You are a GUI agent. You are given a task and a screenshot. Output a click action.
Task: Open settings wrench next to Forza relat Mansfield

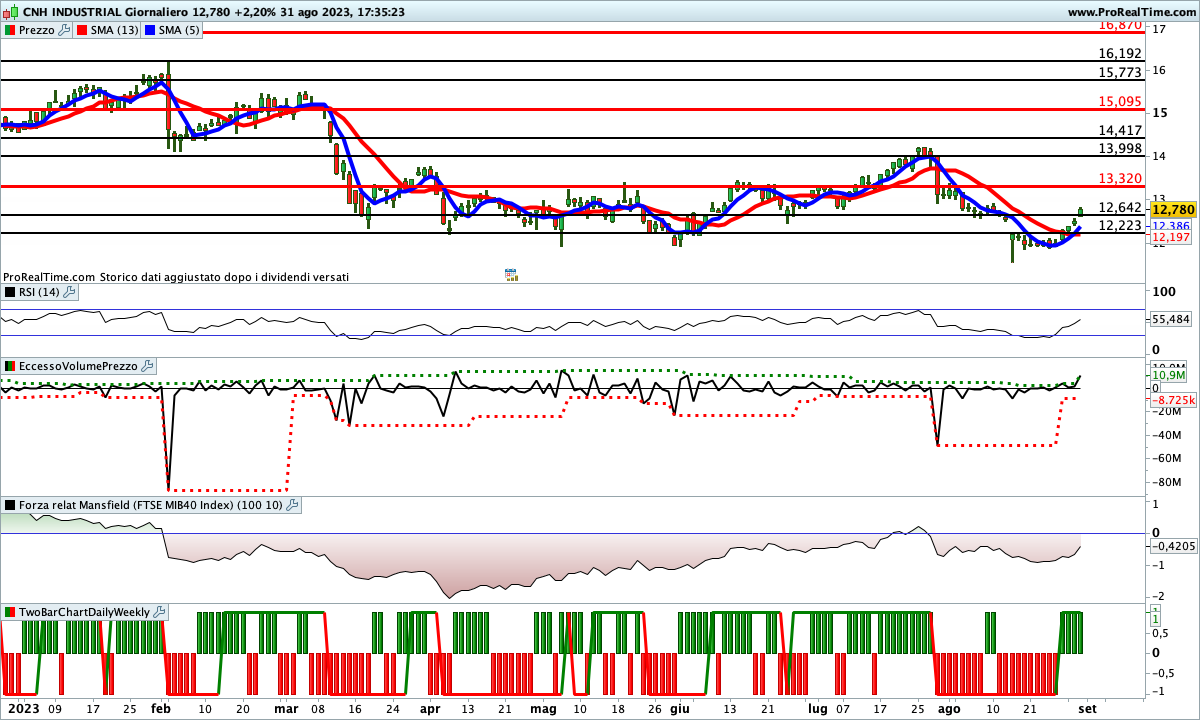click(292, 505)
